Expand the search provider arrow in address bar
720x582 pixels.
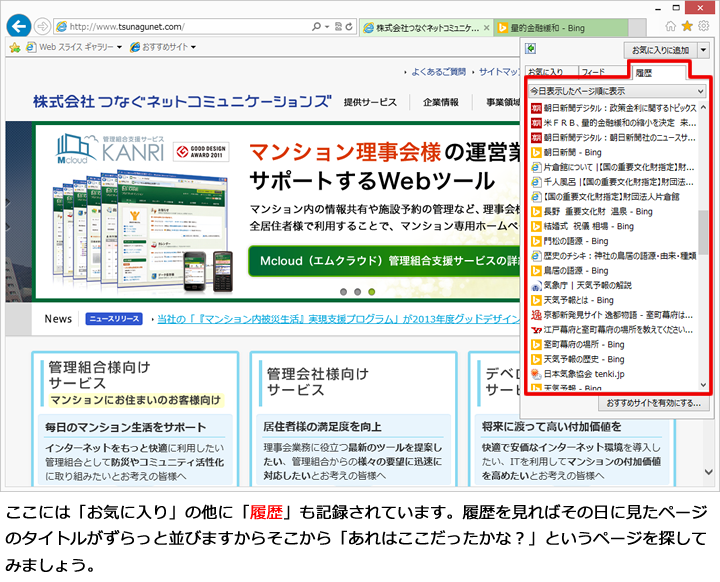tap(327, 27)
